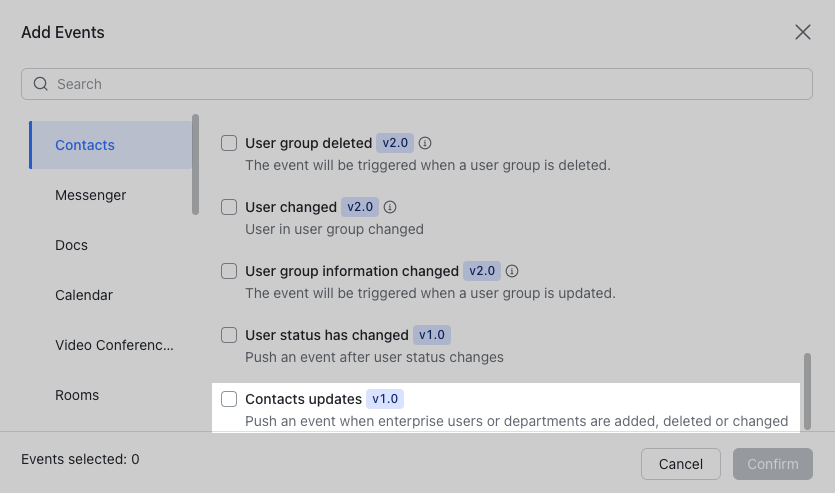Screen dimensions: 835x493
Task: Click v2.0 tag on User group information changed
Action: click(482, 271)
